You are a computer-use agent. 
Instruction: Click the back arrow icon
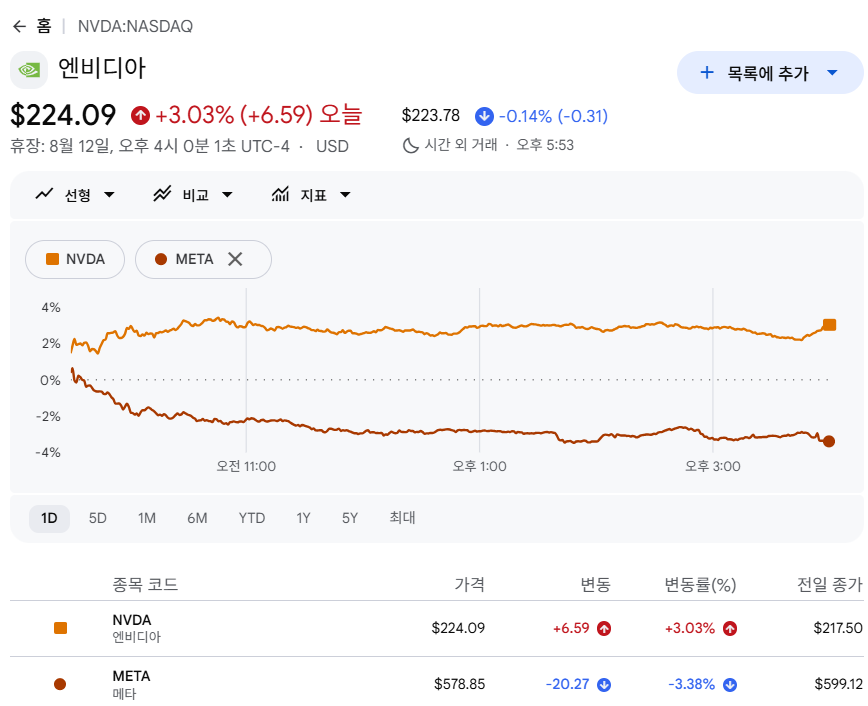pyautogui.click(x=19, y=27)
